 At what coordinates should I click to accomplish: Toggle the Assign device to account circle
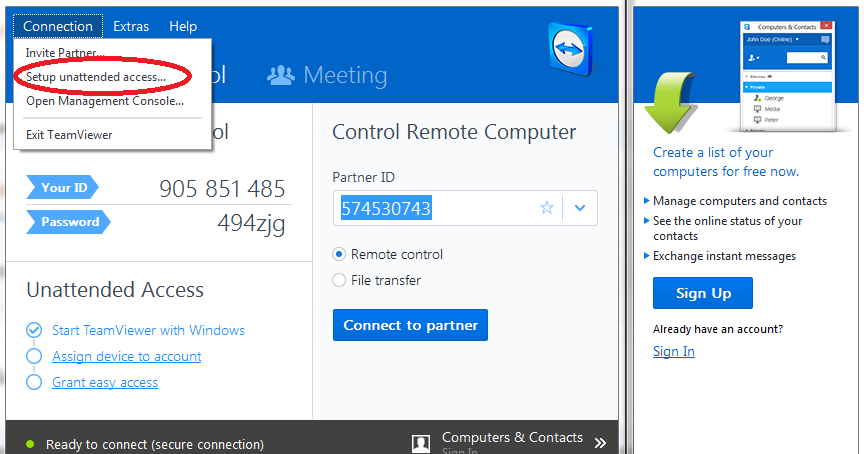pyautogui.click(x=34, y=356)
